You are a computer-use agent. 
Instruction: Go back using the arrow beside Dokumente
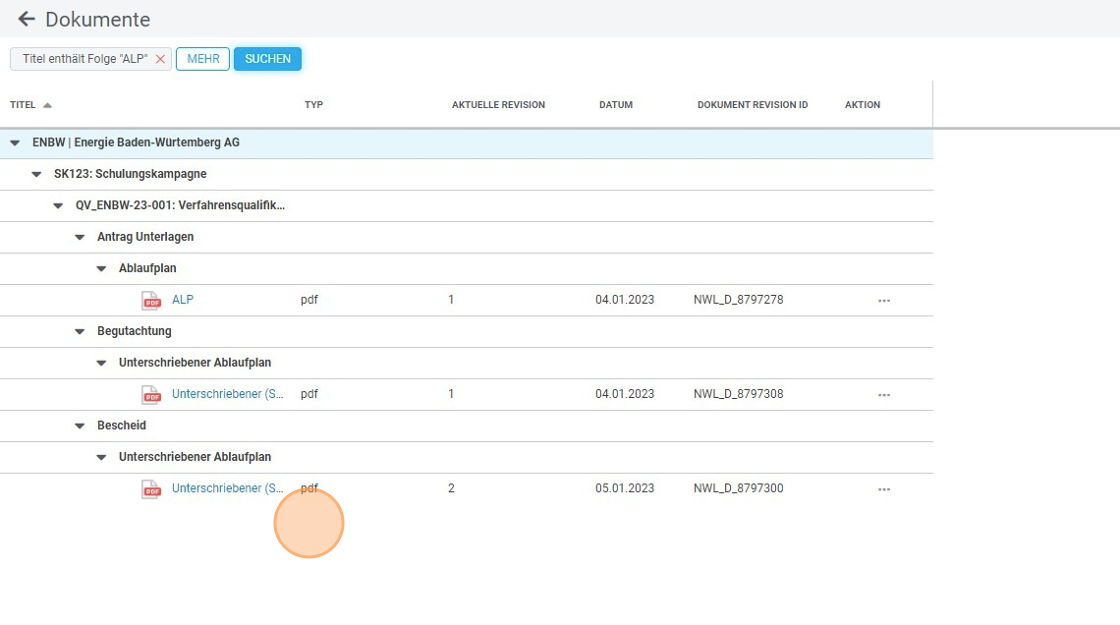[26, 19]
